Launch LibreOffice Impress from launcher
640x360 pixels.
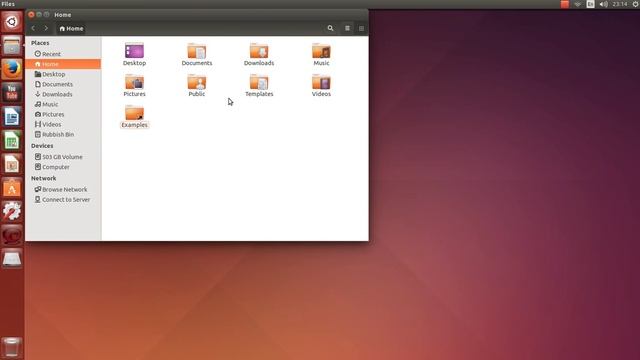tap(12, 164)
